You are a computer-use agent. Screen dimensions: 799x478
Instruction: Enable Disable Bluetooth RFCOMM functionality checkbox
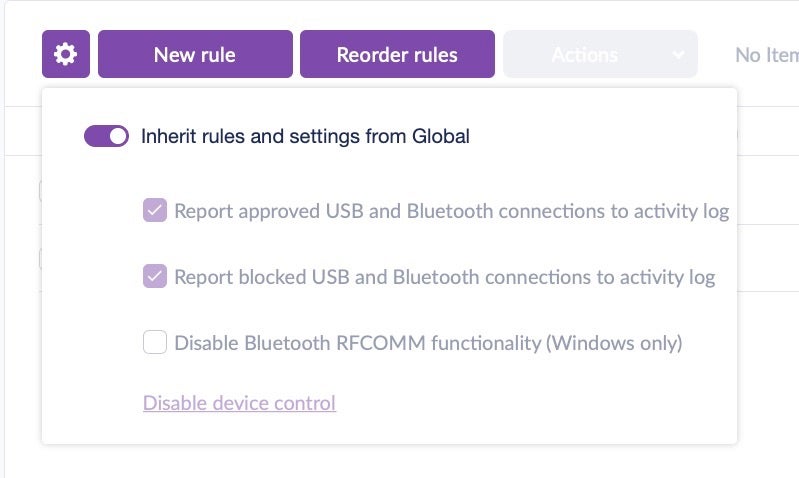pyautogui.click(x=154, y=343)
